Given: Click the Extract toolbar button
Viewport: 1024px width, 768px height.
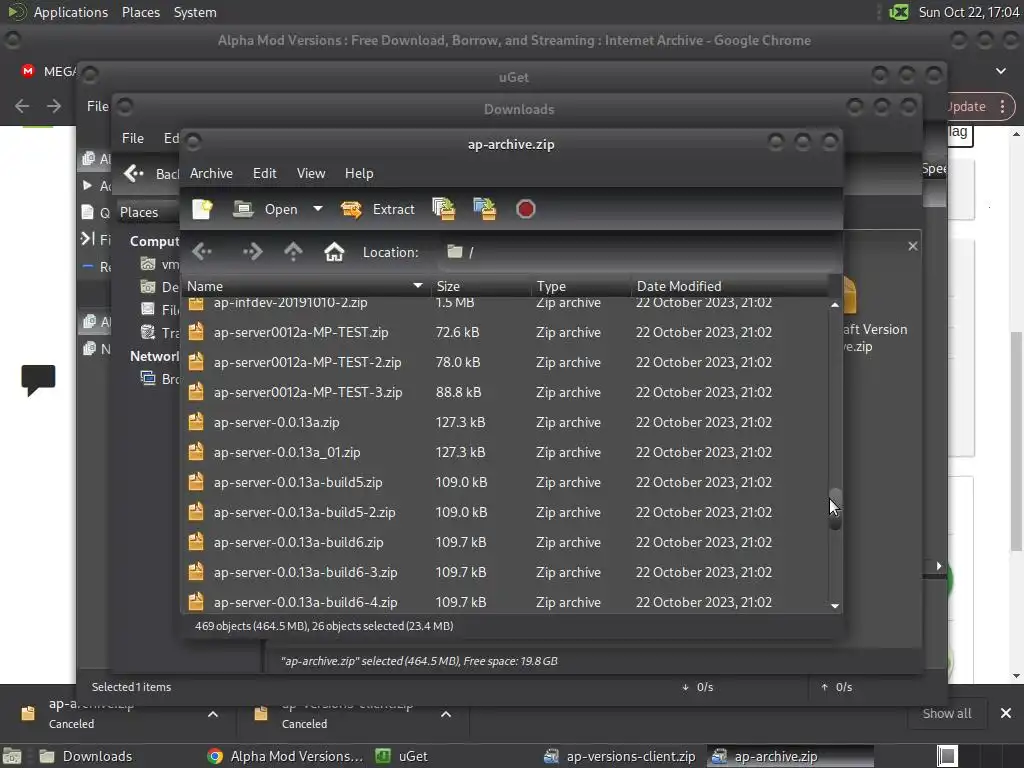Looking at the screenshot, I should (x=377, y=210).
